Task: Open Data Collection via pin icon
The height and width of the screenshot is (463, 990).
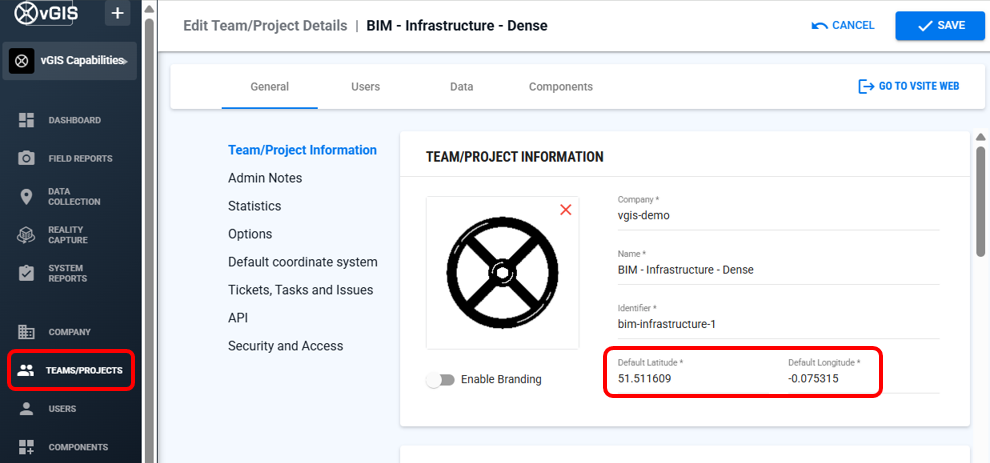Action: [x=26, y=196]
